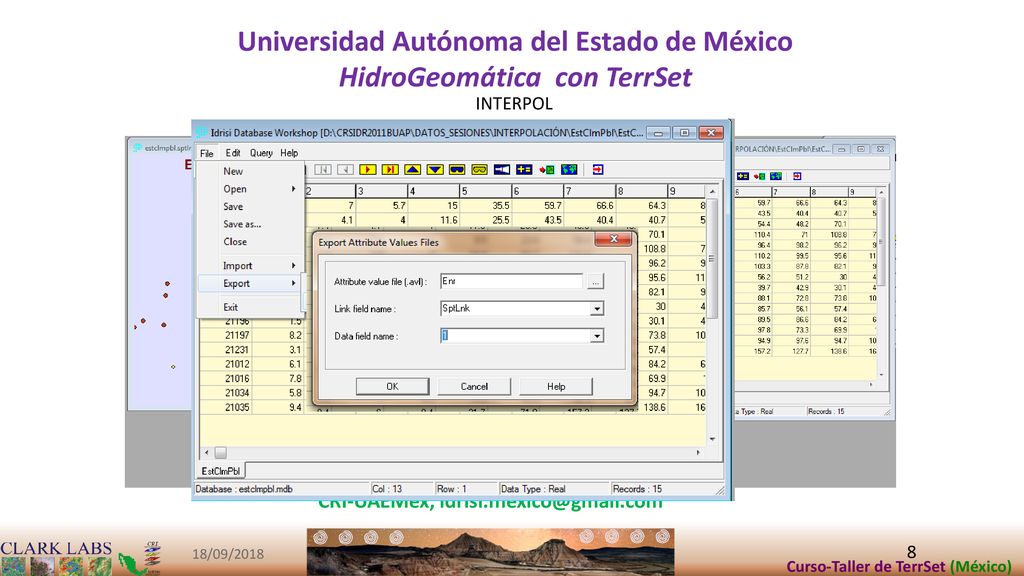Viewport: 1024px width, 576px height.
Task: Click vertical scrollbar up arrow in right window
Action: coord(882,193)
